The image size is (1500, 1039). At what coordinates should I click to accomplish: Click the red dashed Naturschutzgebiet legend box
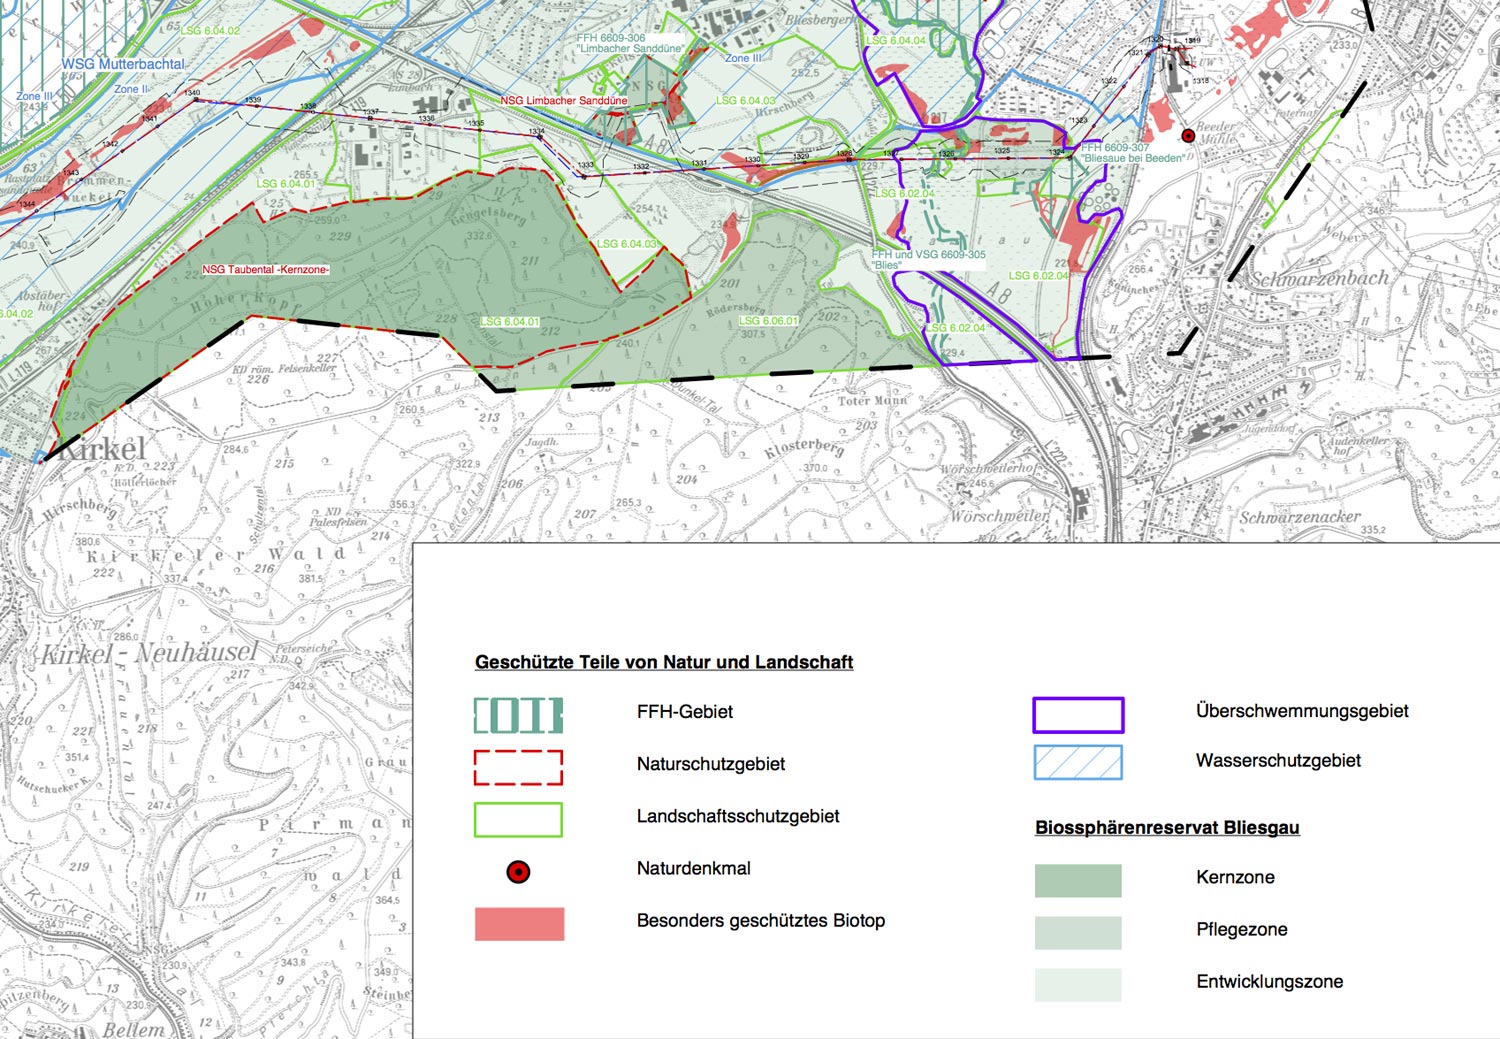(x=518, y=767)
